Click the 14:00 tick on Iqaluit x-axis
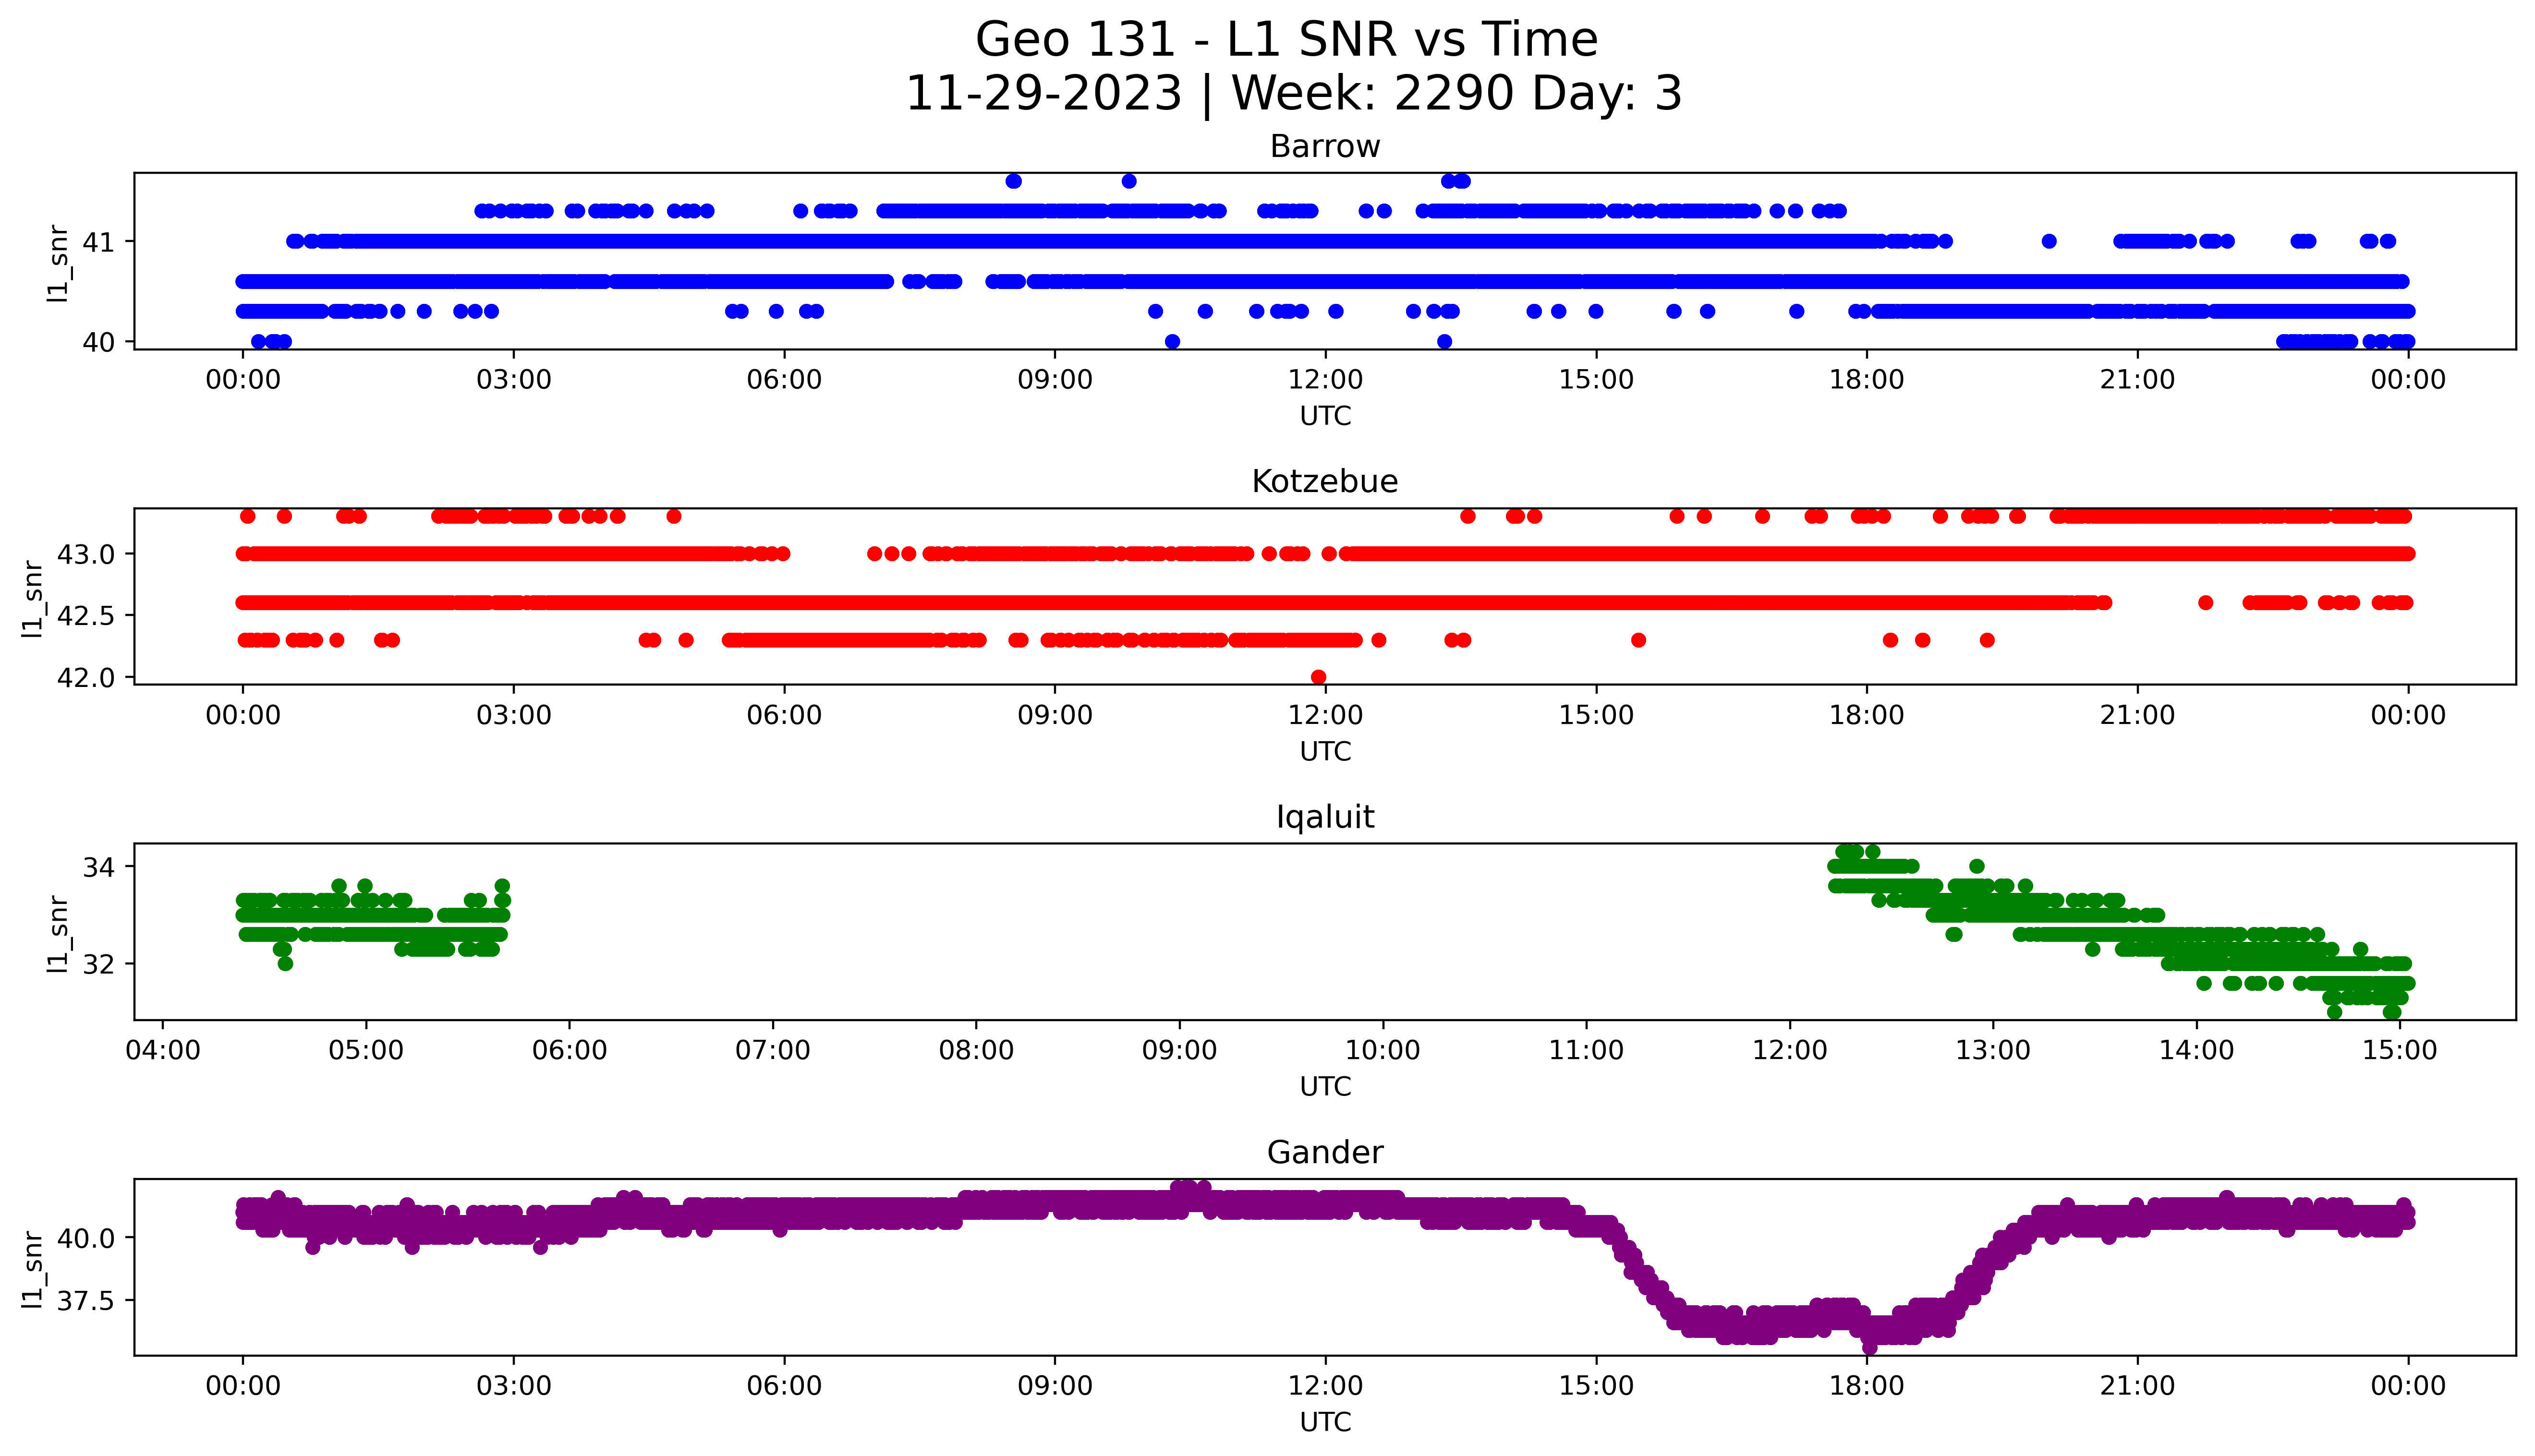The height and width of the screenshot is (1456, 2535). tap(2196, 1051)
